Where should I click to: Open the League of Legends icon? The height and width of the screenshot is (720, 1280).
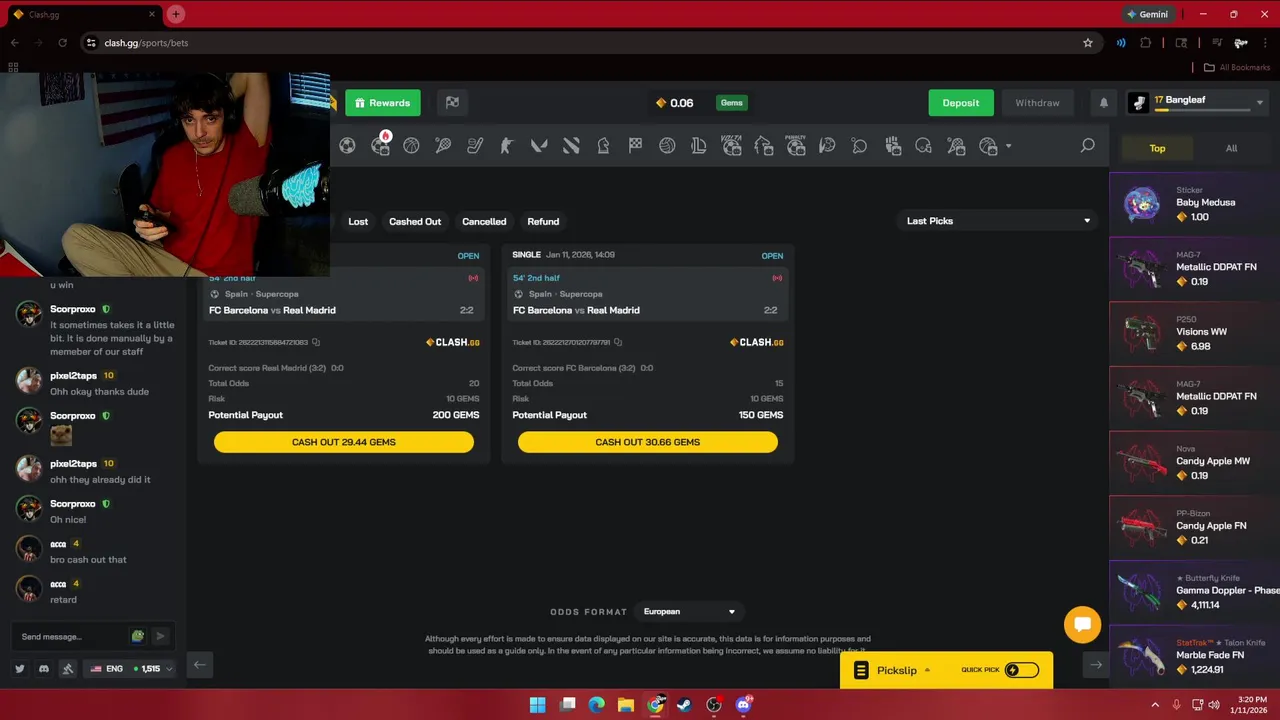pos(699,146)
